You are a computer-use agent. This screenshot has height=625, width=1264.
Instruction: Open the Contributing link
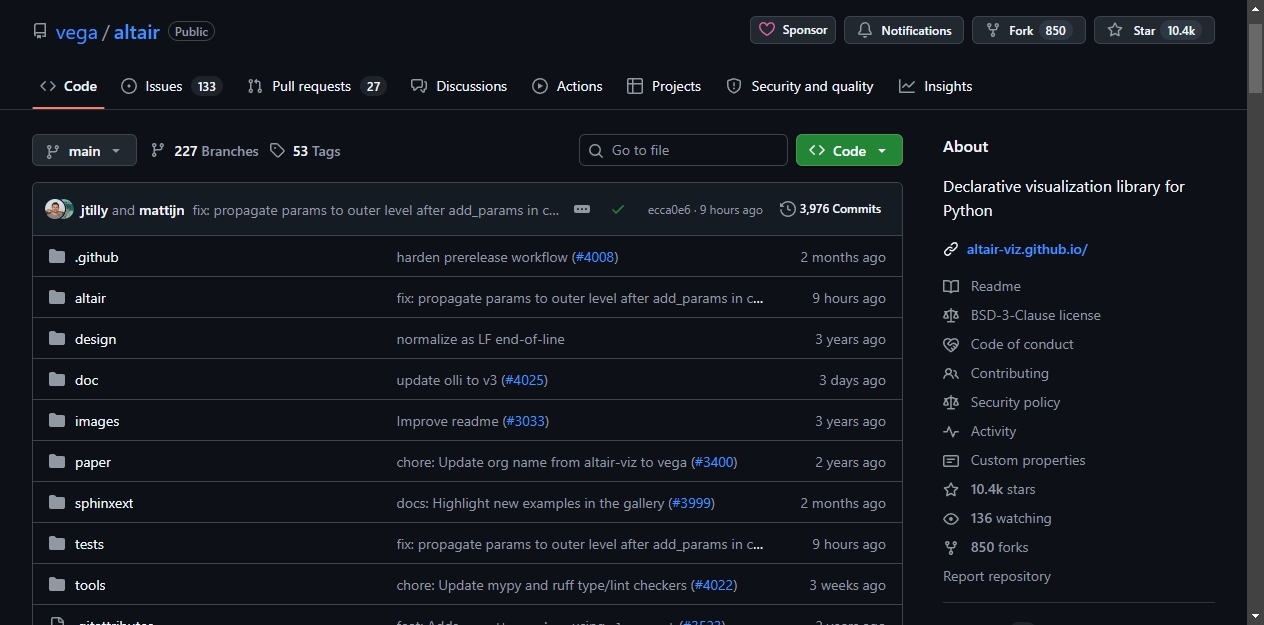point(1009,373)
